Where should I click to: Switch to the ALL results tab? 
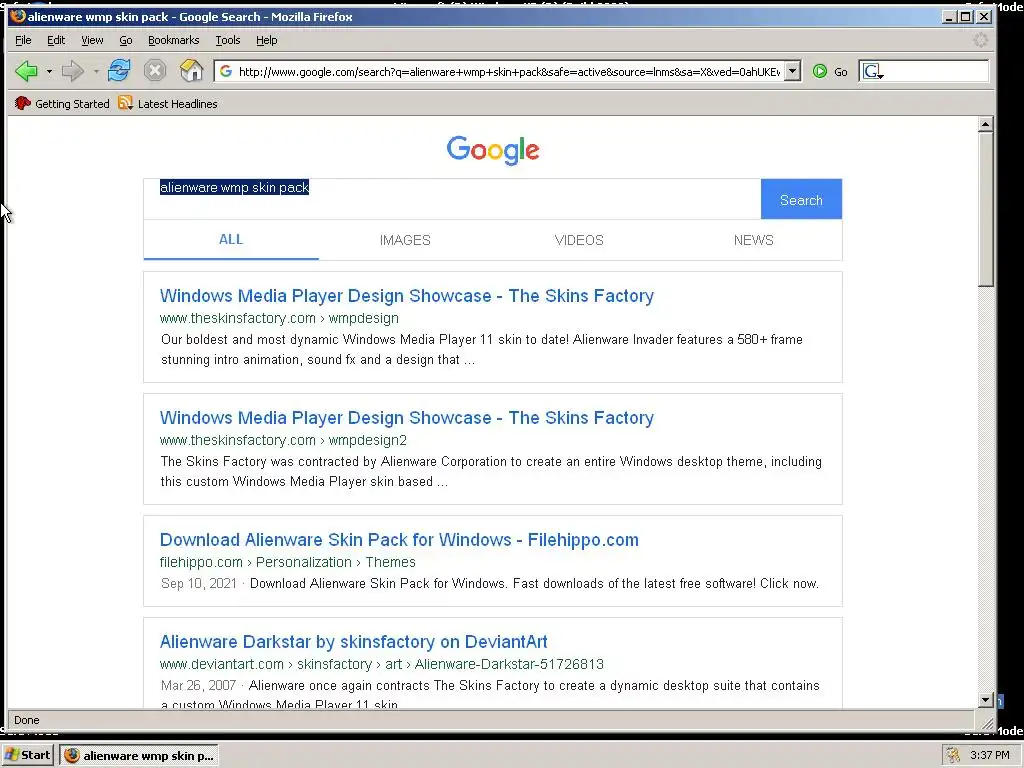pos(231,240)
